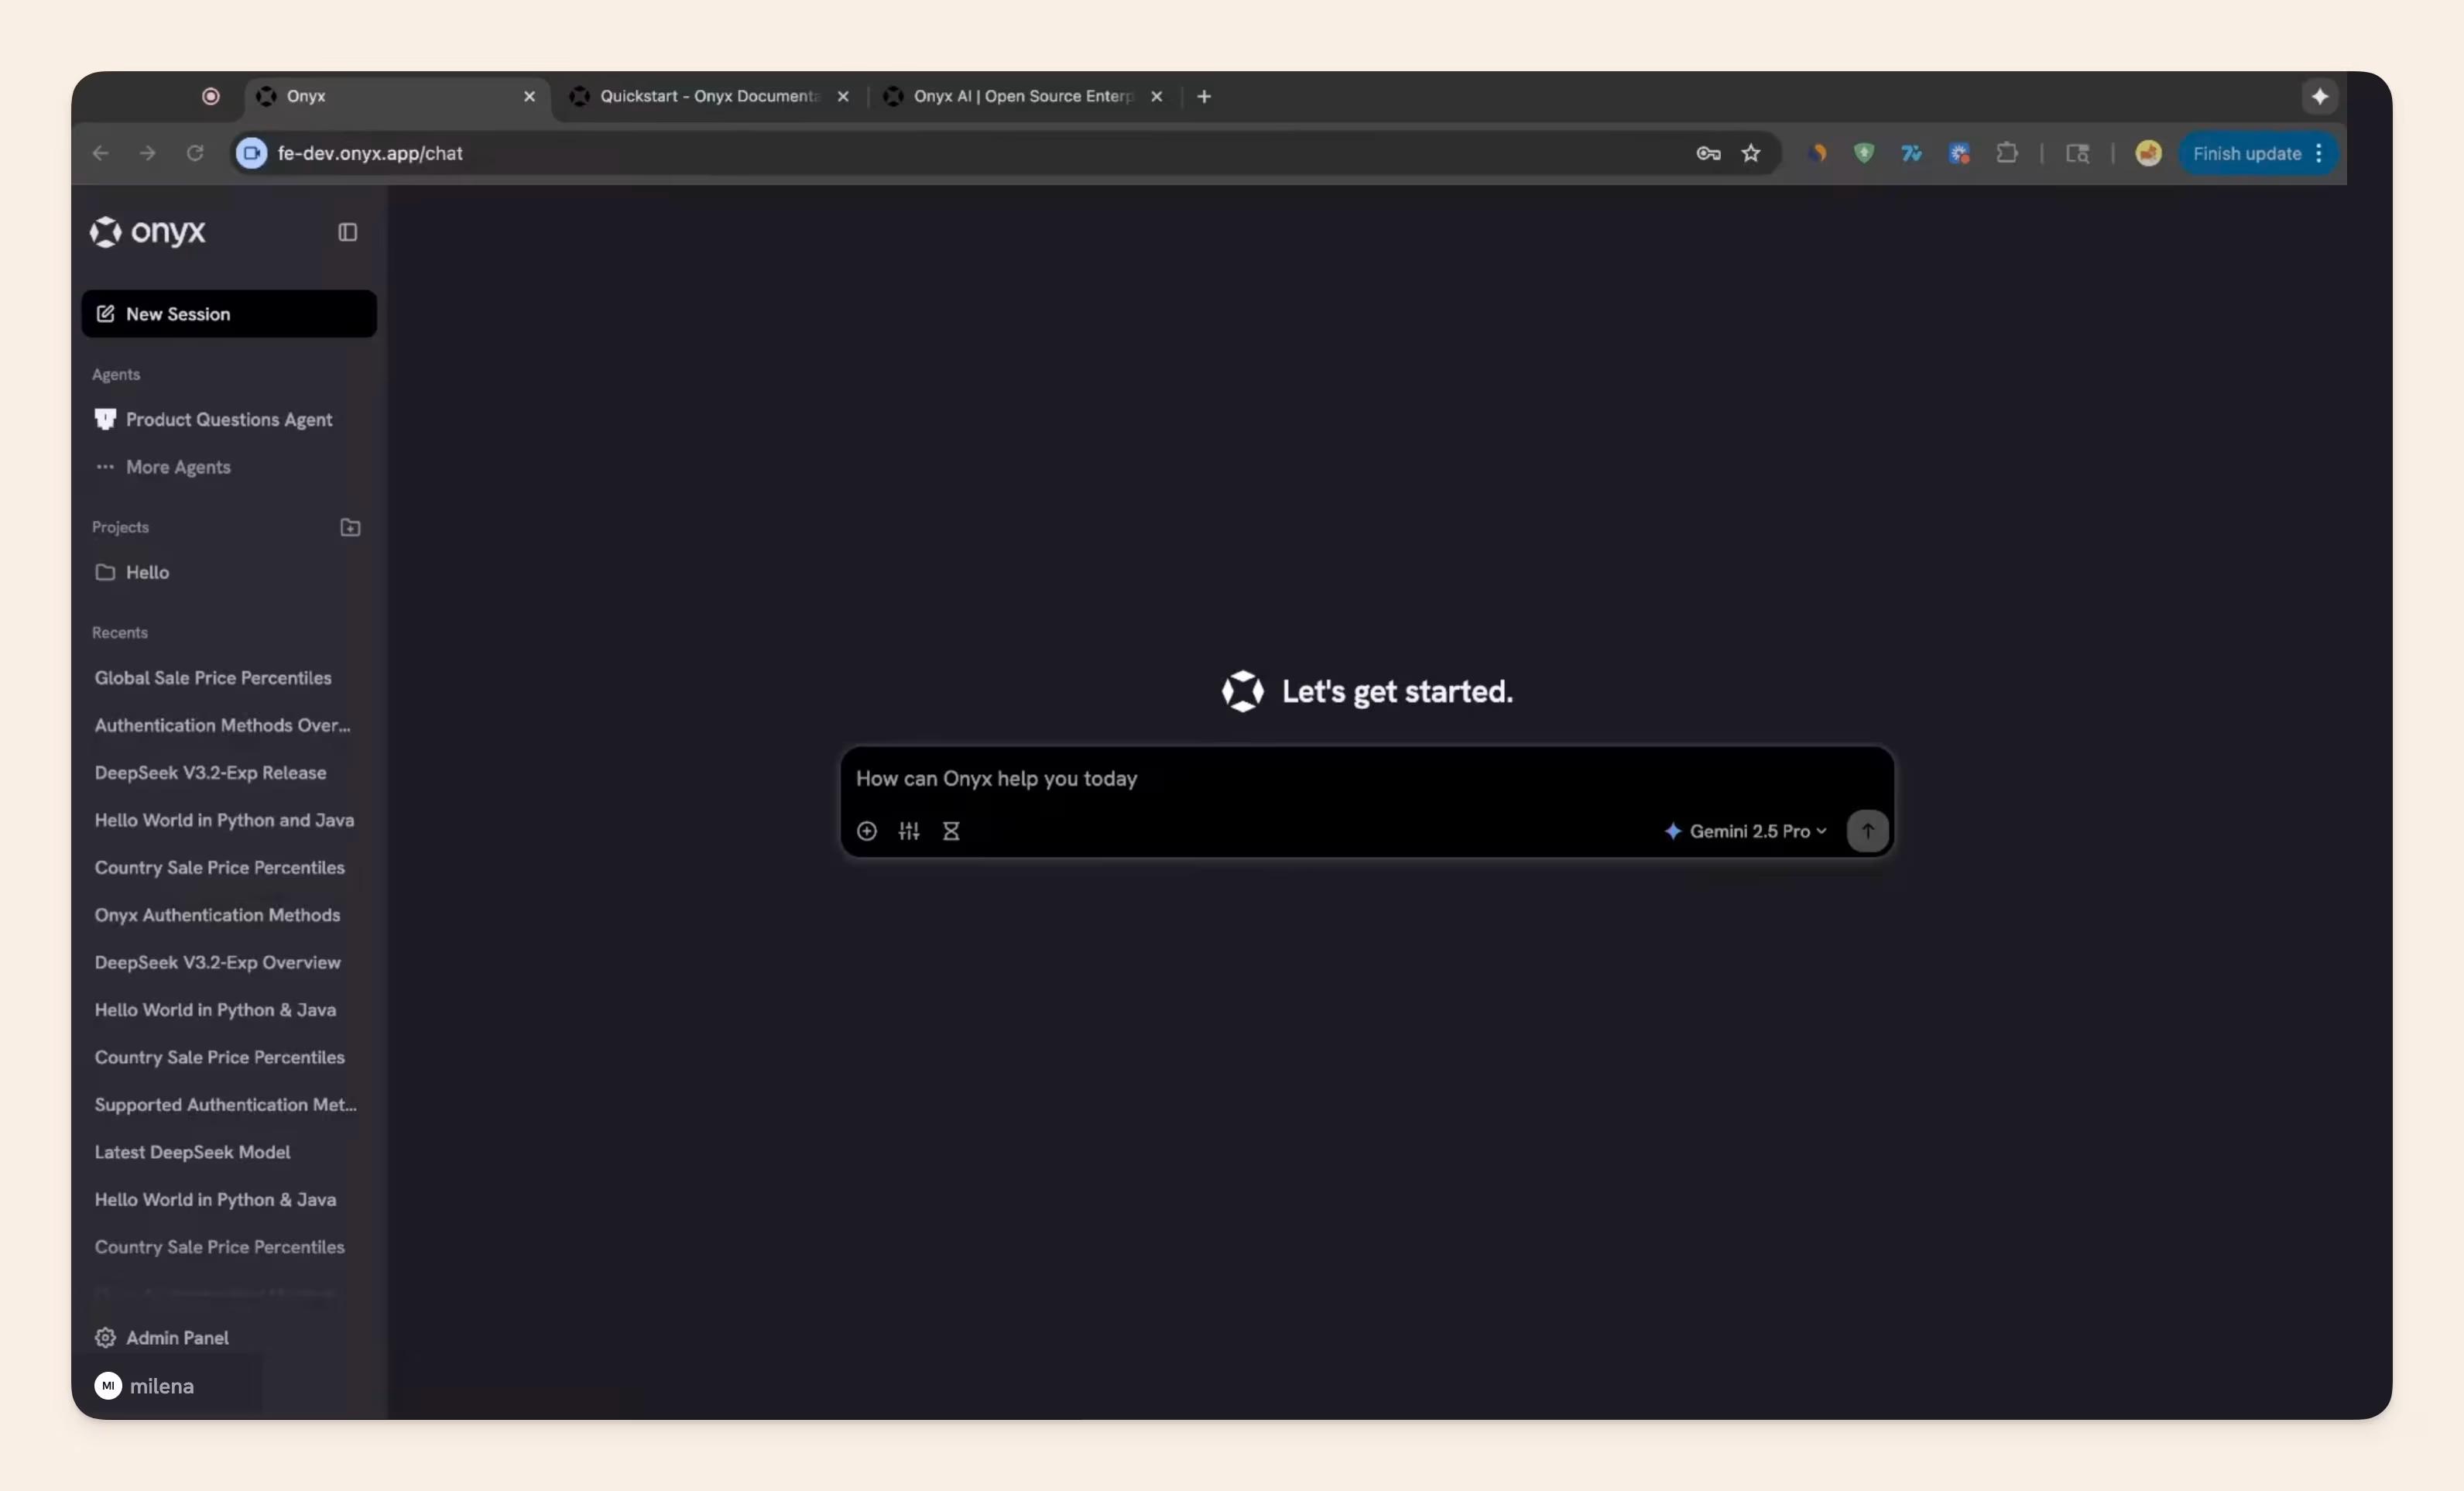Open the browser side search panel icon
2464x1491 pixels.
pos(2078,153)
